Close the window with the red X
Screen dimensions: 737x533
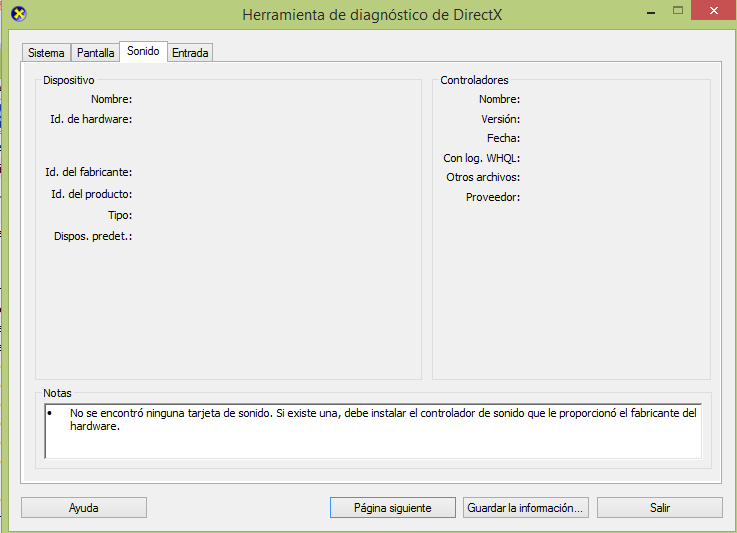713,10
